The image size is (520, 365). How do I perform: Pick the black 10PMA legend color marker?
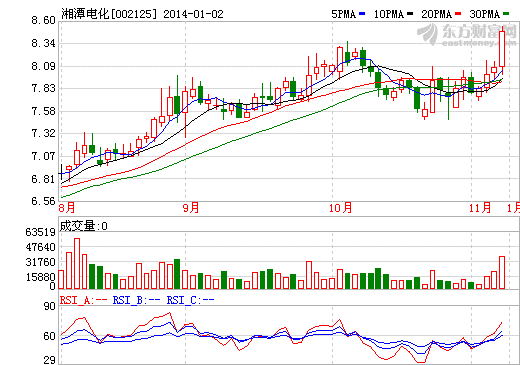pyautogui.click(x=410, y=14)
